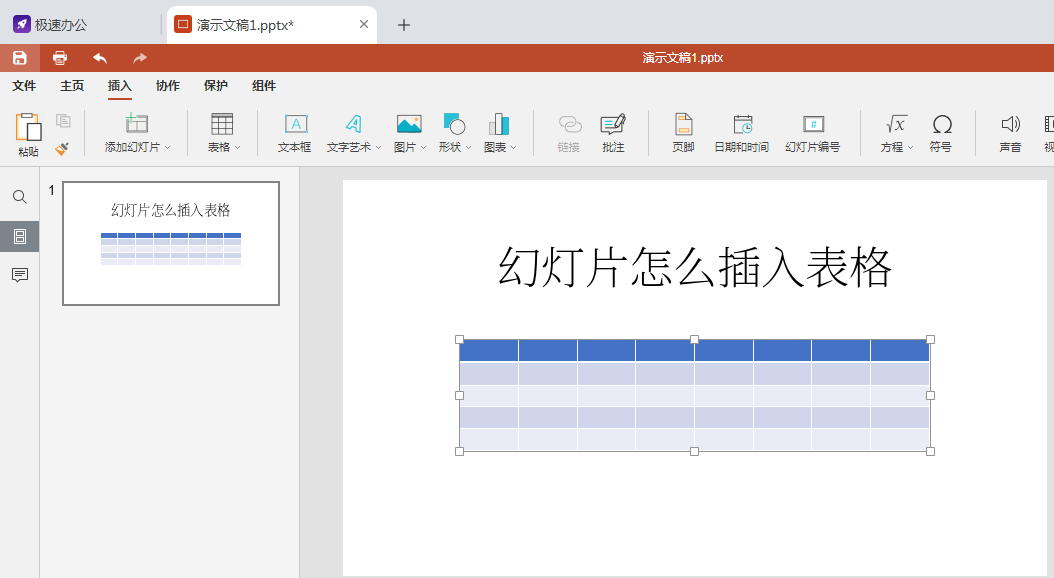1054x578 pixels.
Task: Redo the last action
Action: coord(140,58)
